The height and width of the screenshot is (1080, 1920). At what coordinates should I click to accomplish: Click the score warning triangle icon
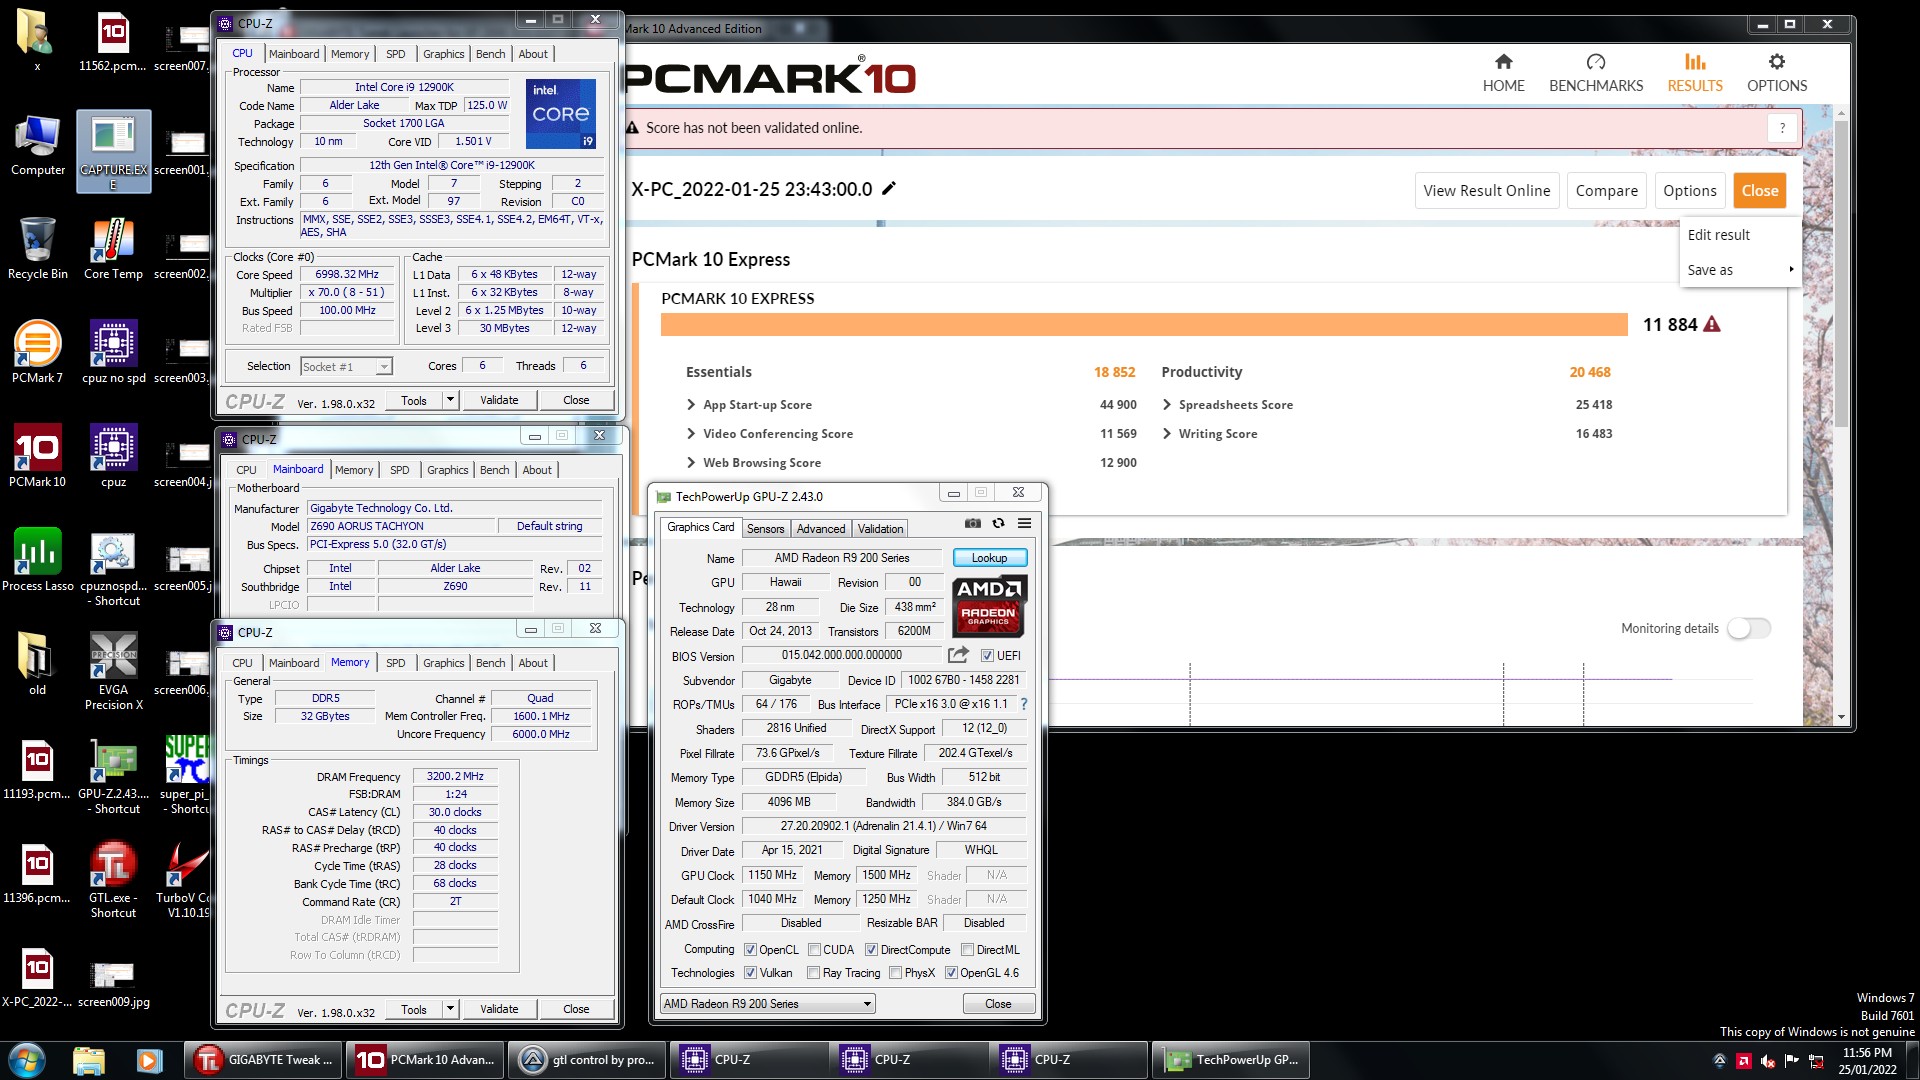[x=1712, y=324]
